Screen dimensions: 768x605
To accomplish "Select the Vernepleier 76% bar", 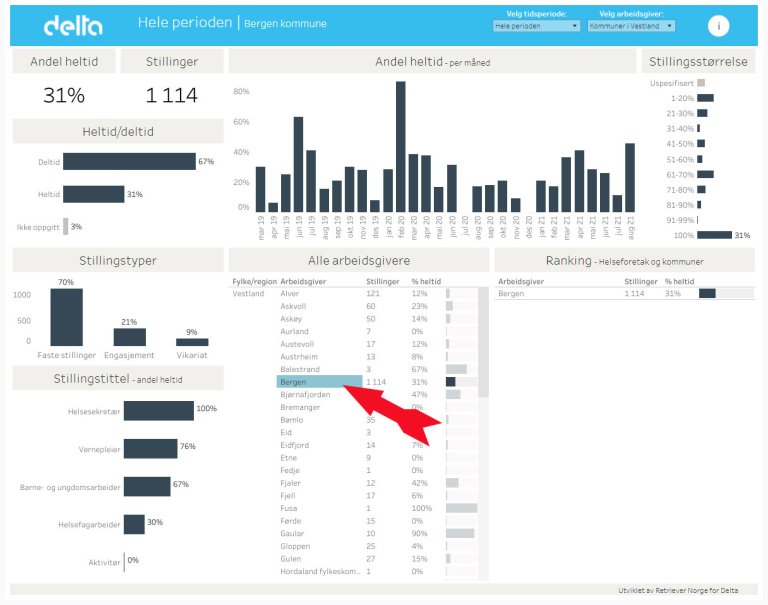I will coord(150,449).
